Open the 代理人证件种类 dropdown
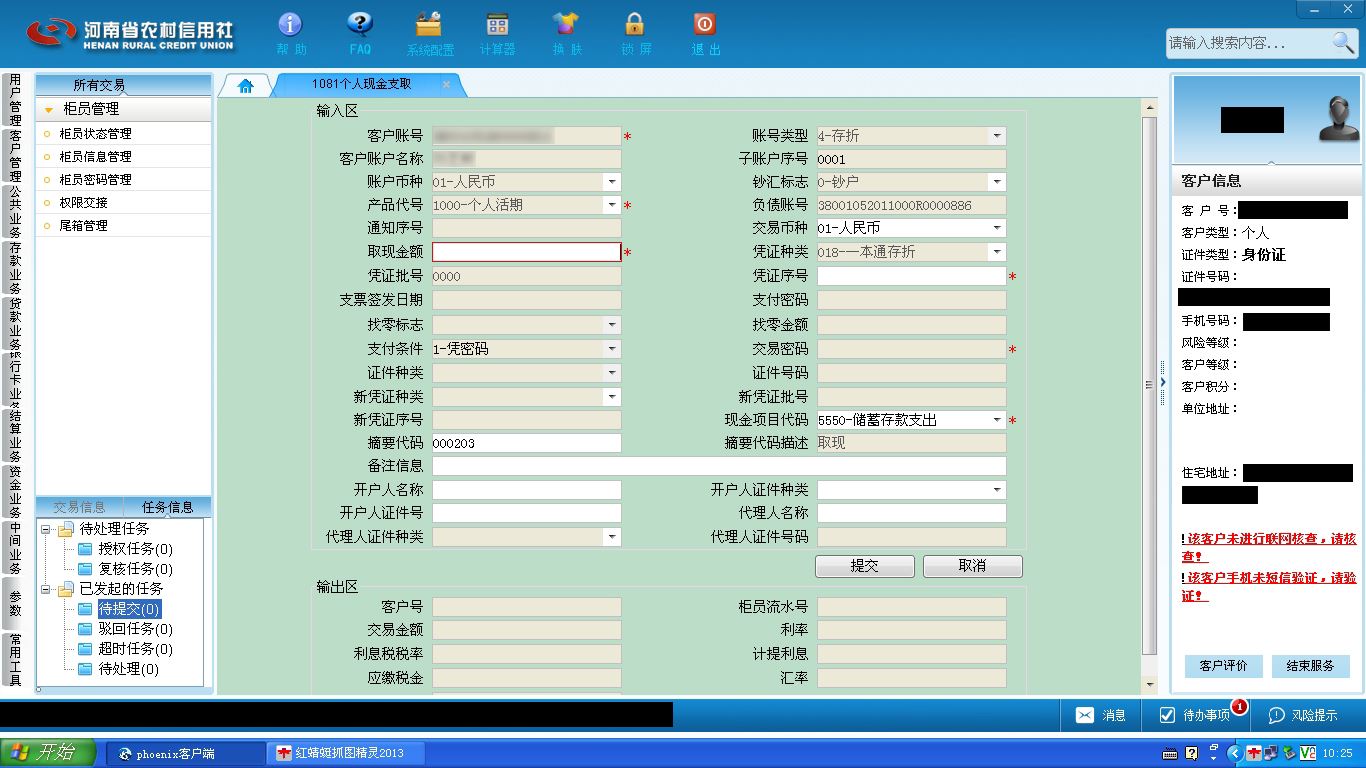This screenshot has height=768, width=1366. coord(612,537)
